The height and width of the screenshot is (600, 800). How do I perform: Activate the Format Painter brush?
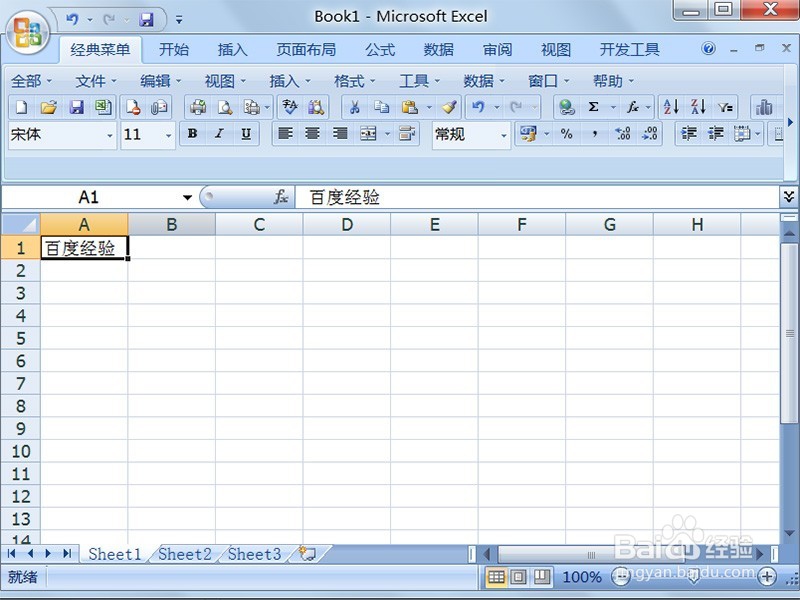click(x=449, y=107)
